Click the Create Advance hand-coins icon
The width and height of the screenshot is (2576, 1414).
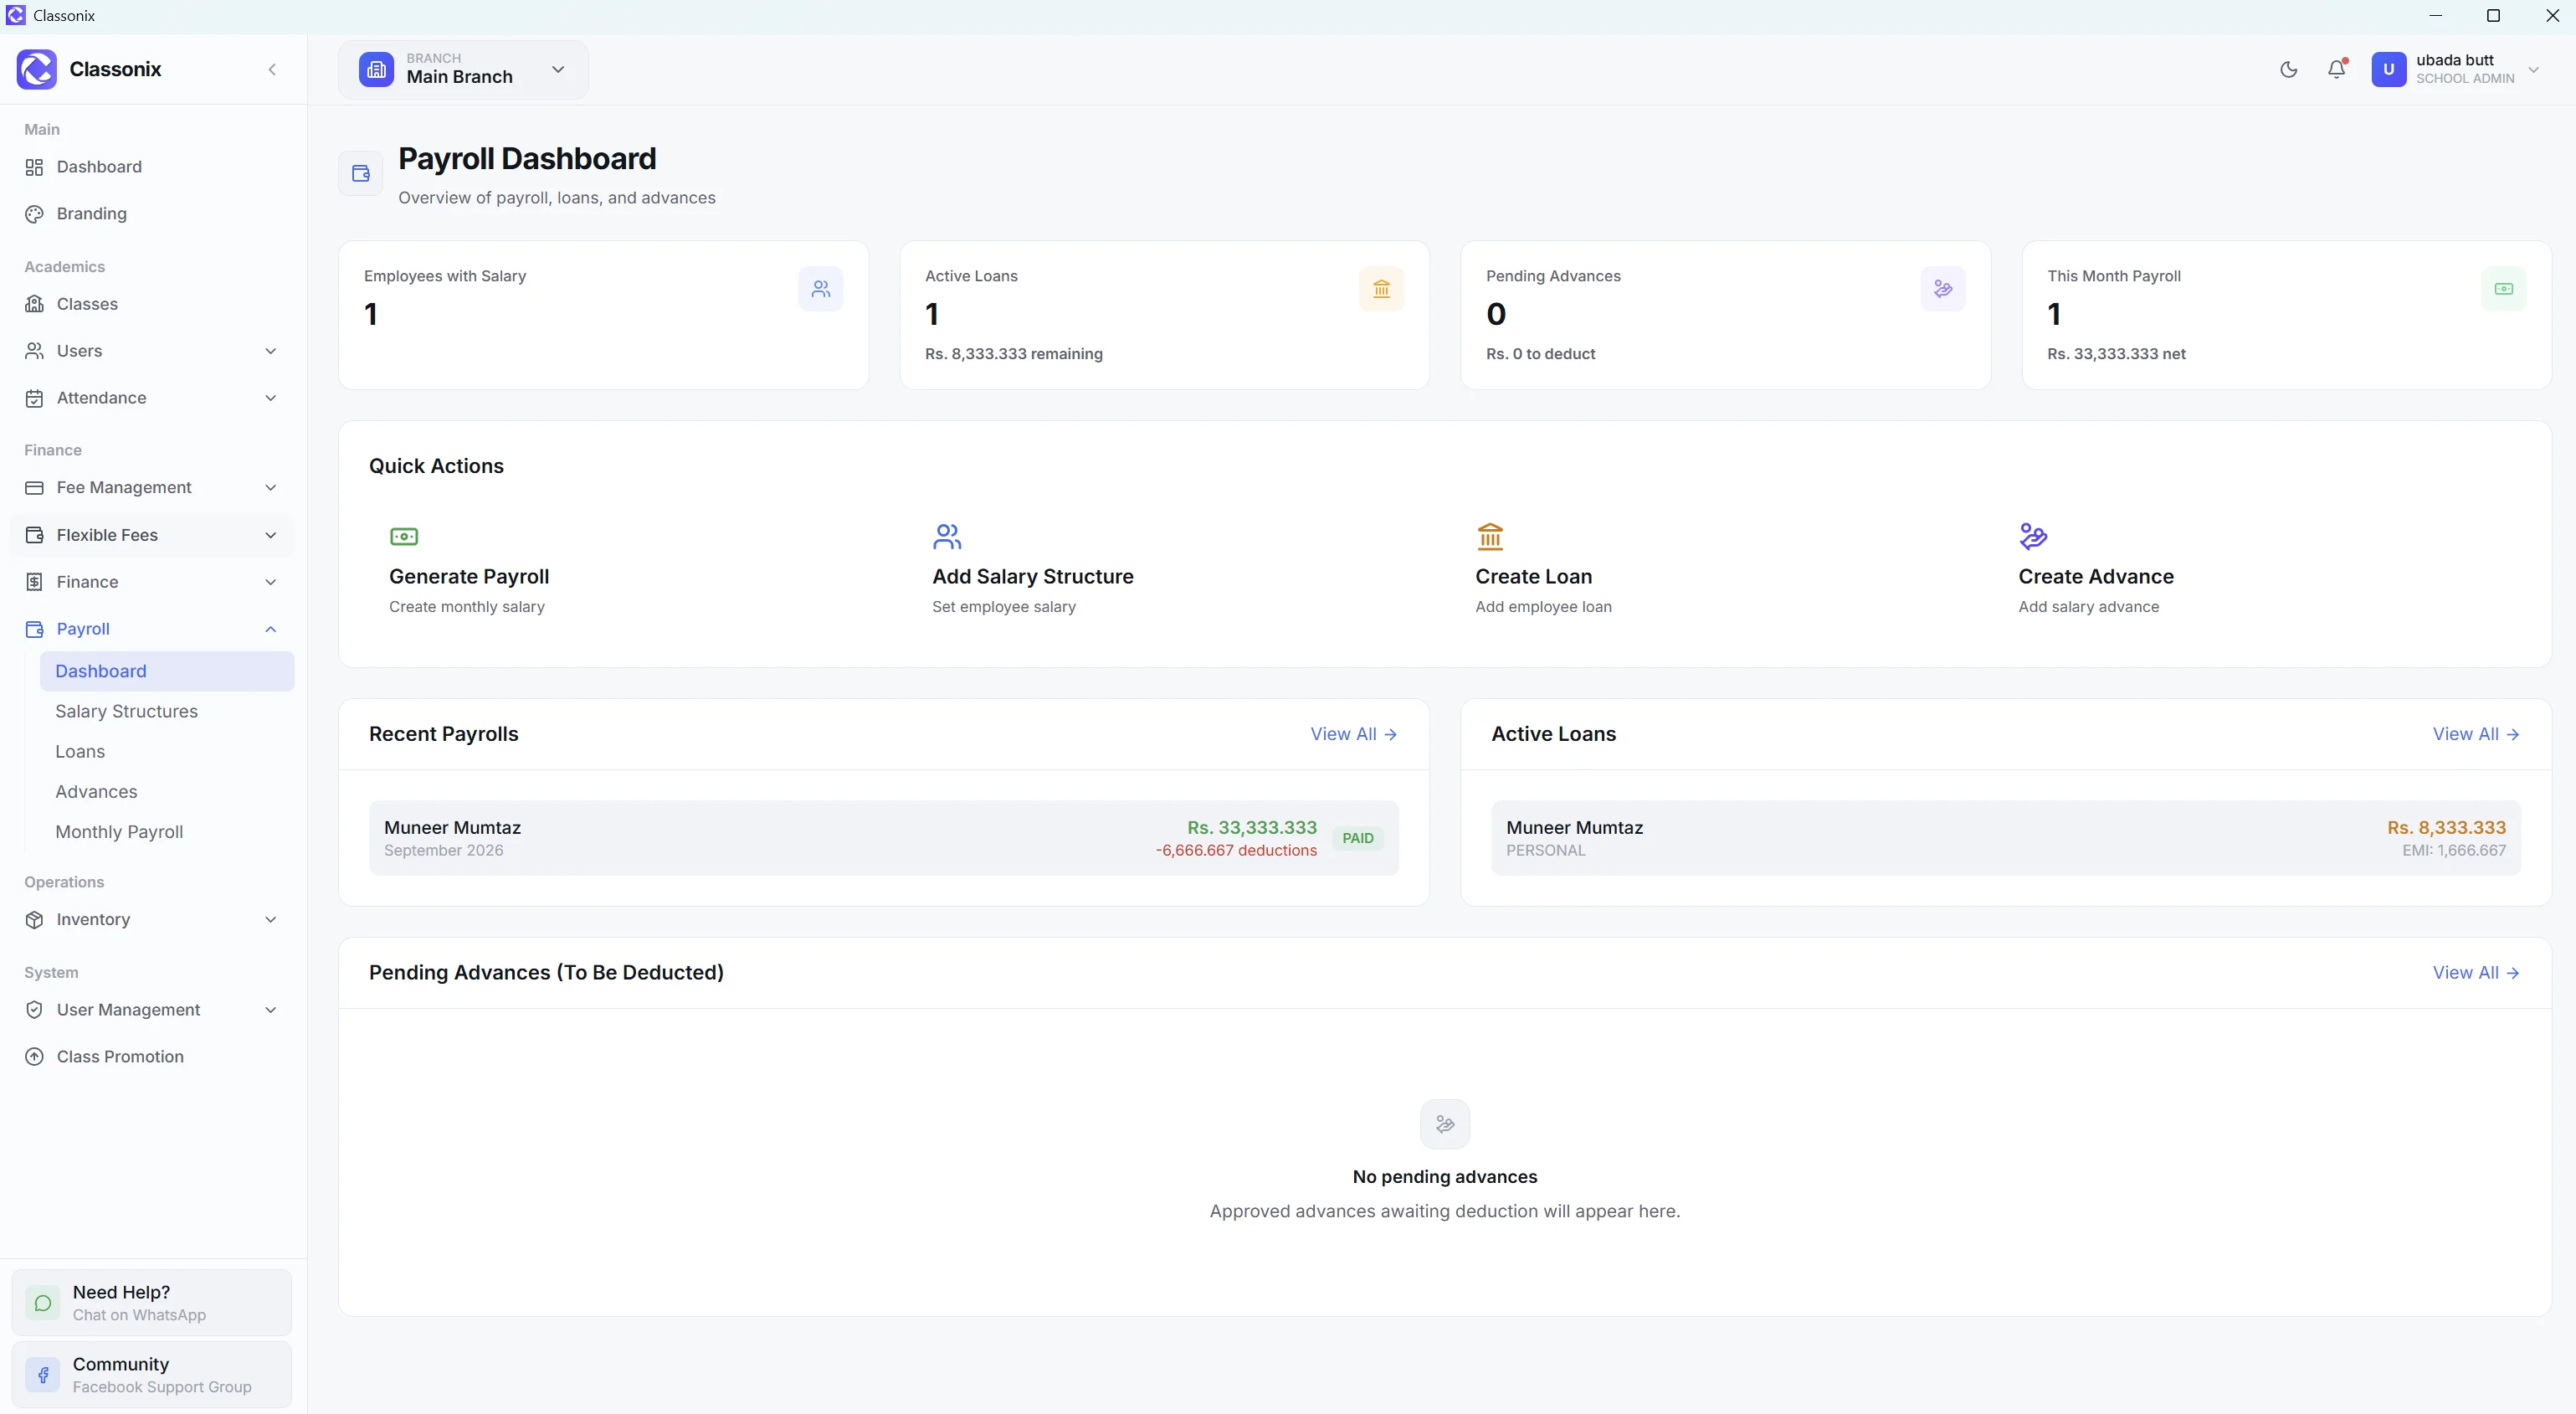tap(2033, 536)
